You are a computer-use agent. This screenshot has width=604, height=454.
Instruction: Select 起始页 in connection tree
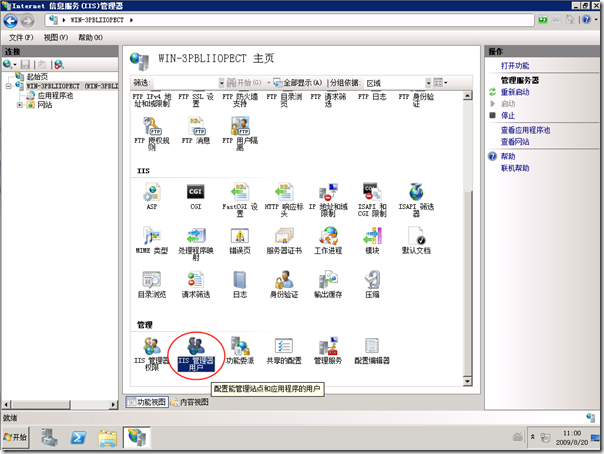click(37, 77)
